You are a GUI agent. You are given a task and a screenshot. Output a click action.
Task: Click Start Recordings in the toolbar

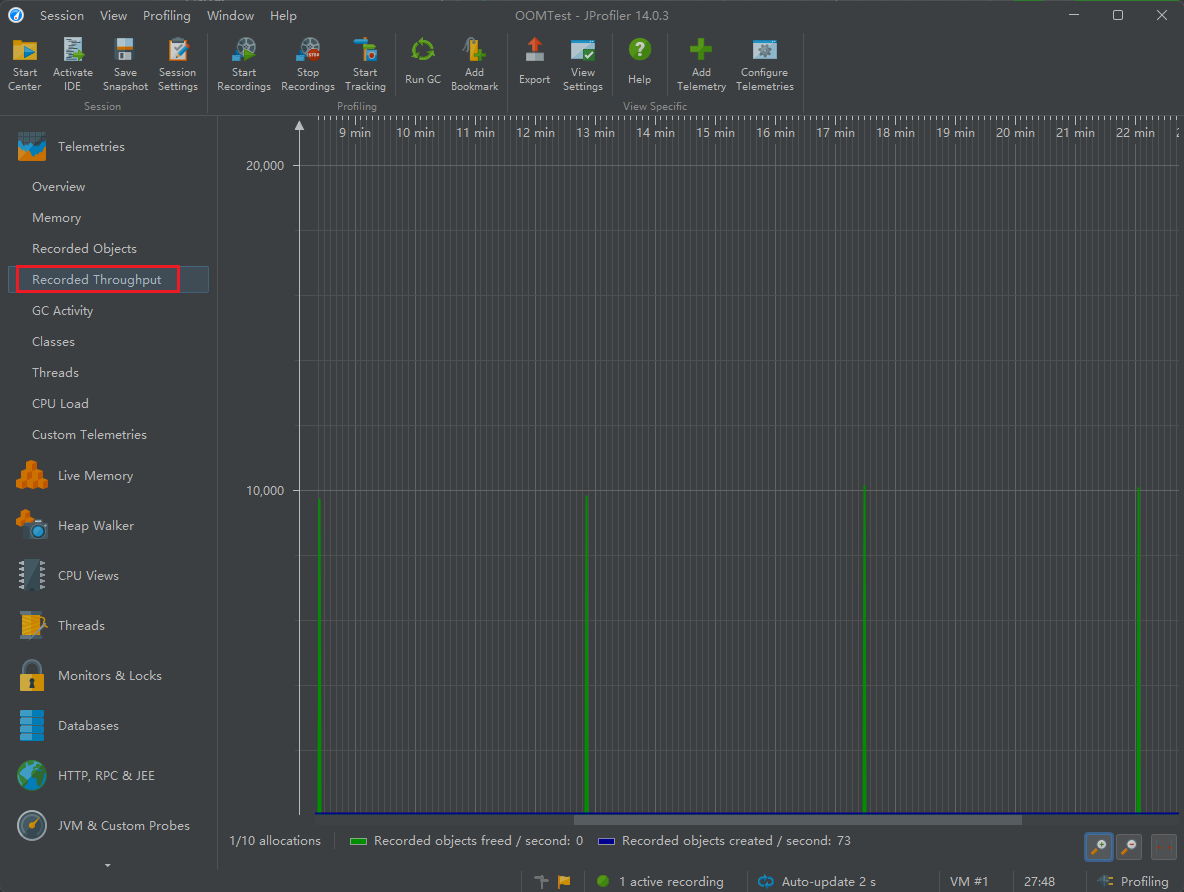(244, 65)
